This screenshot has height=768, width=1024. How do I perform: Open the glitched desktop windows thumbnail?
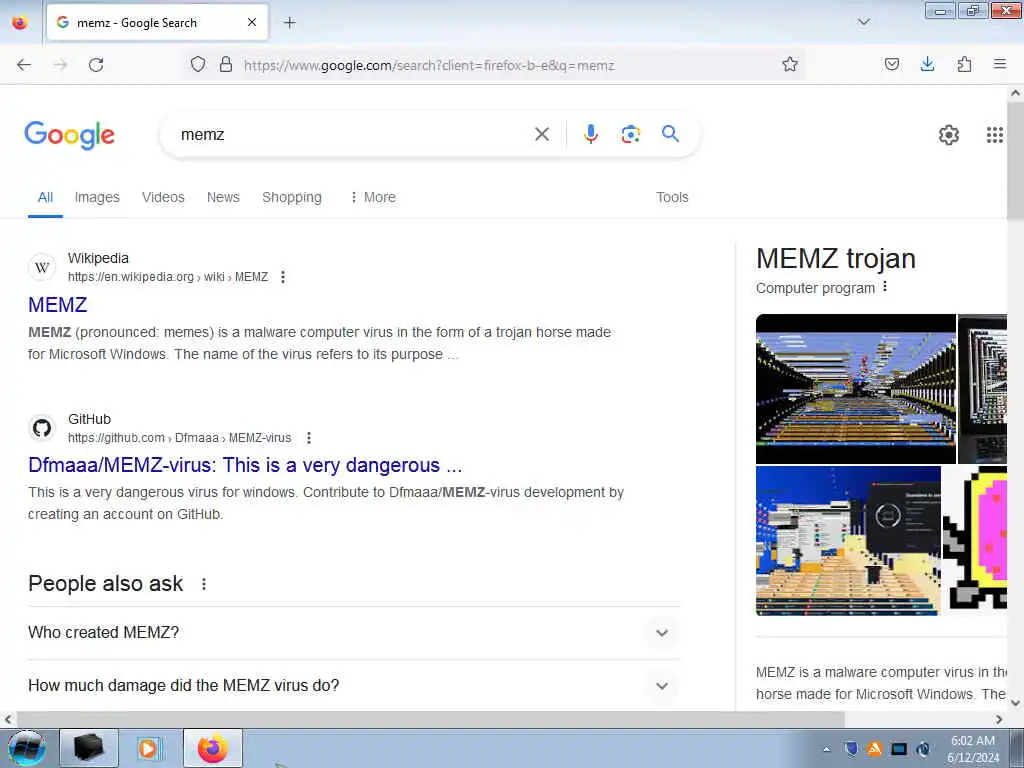pos(848,541)
